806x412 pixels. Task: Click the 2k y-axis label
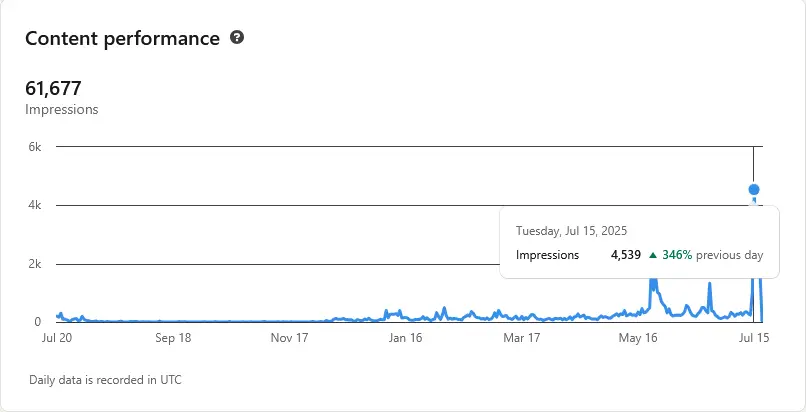pos(34,264)
